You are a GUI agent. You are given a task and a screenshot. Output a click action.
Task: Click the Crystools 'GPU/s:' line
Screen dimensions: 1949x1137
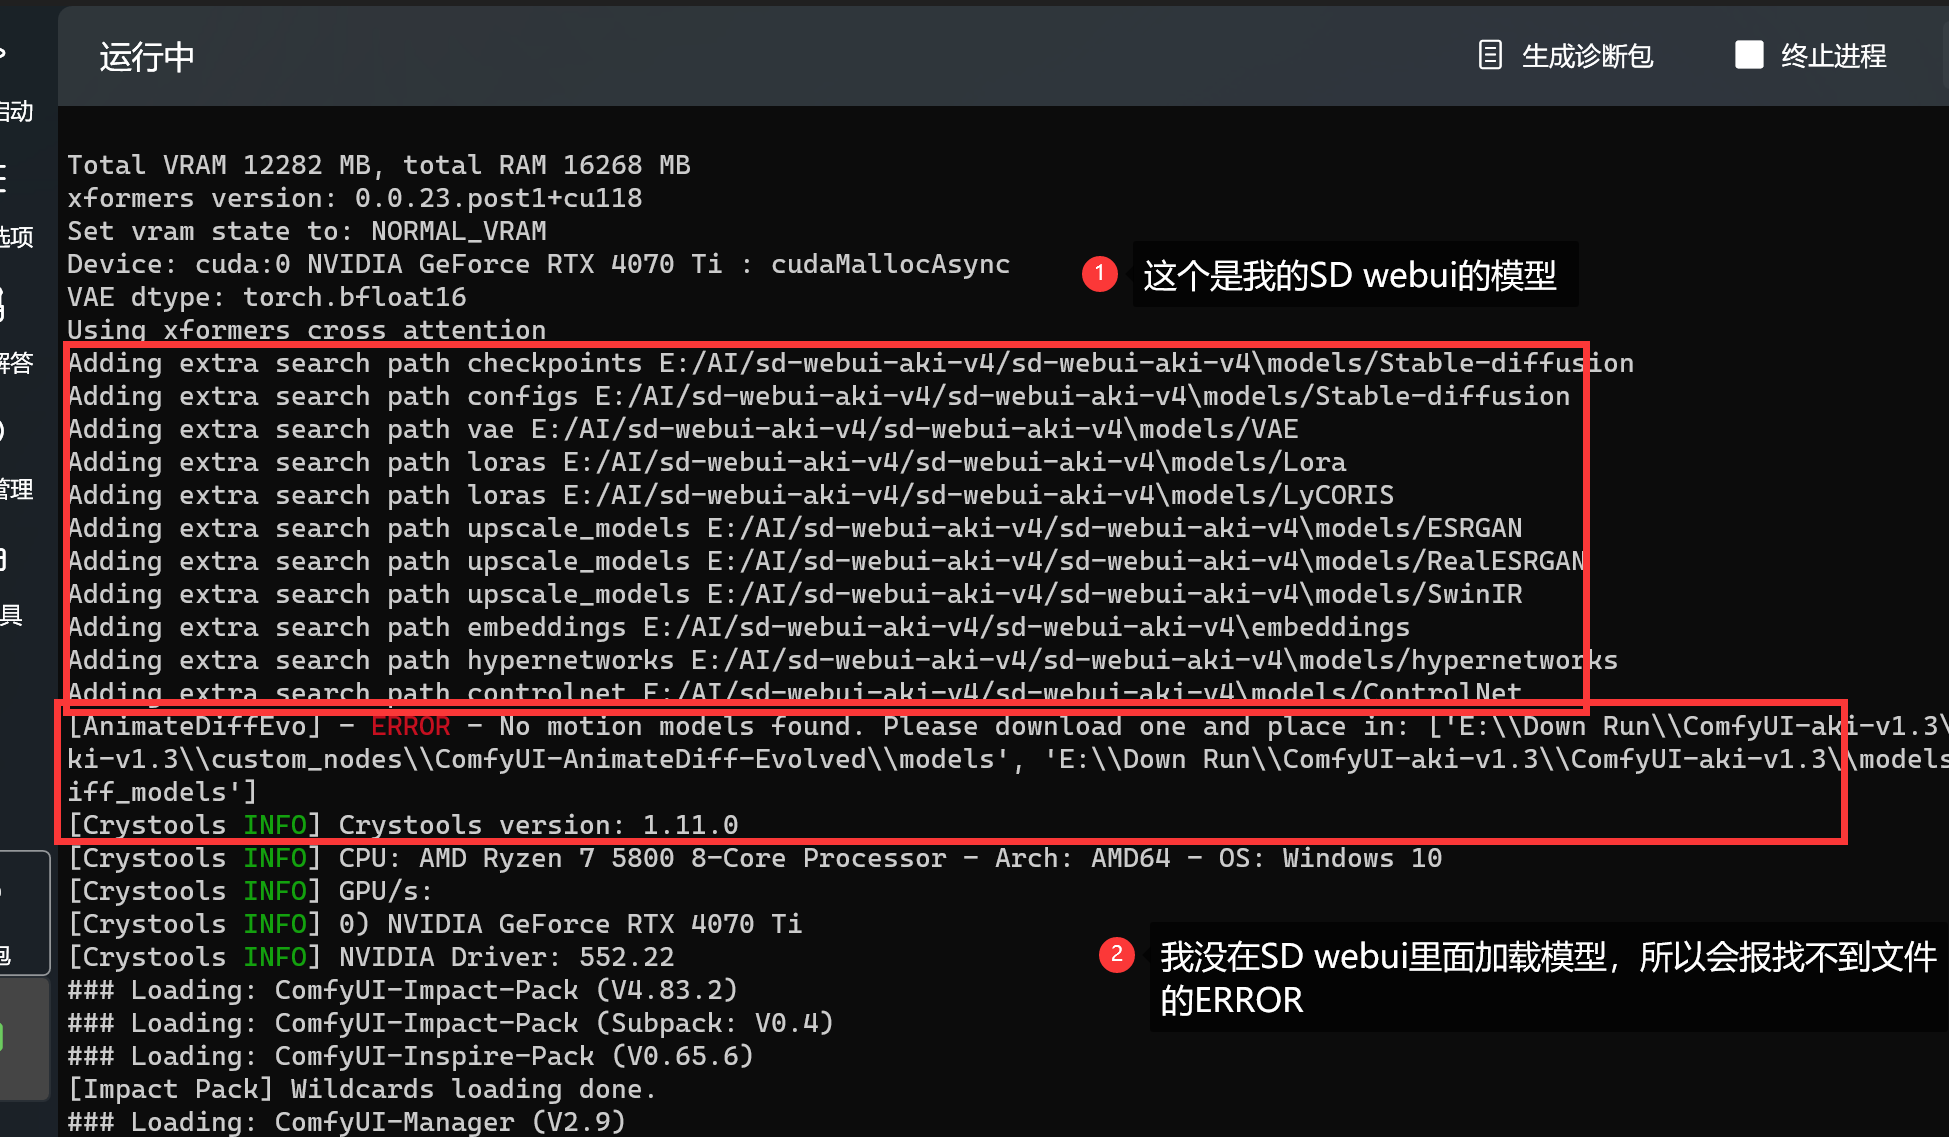point(250,891)
